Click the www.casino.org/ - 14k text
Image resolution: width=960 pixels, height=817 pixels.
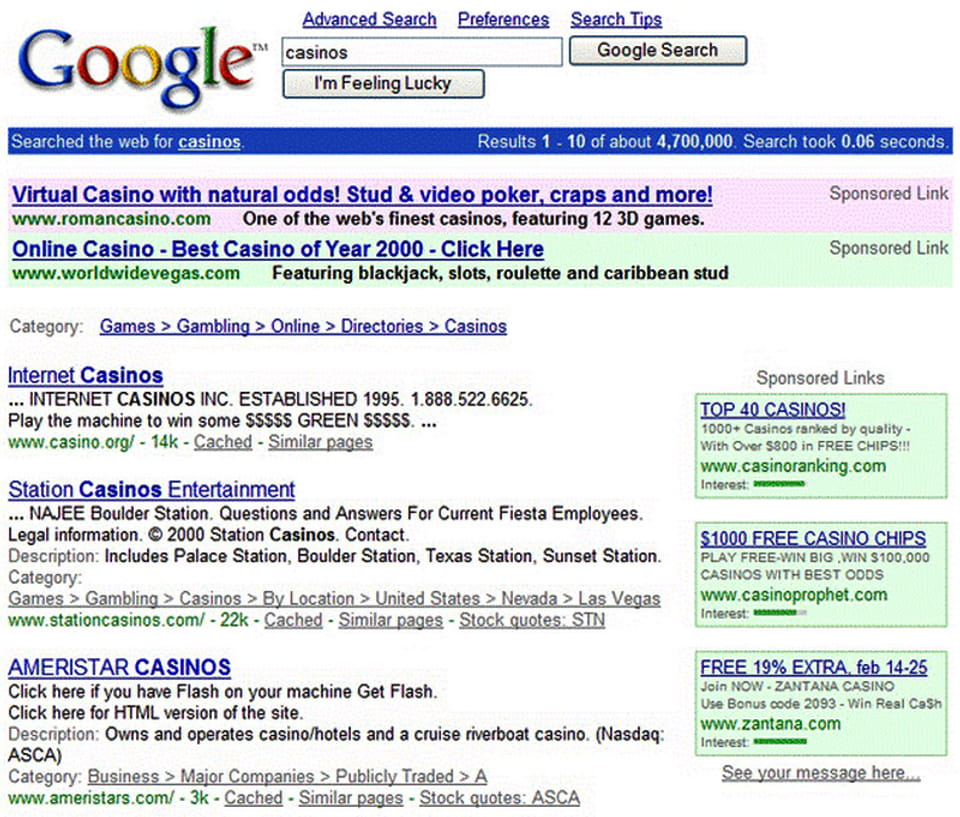coord(92,442)
